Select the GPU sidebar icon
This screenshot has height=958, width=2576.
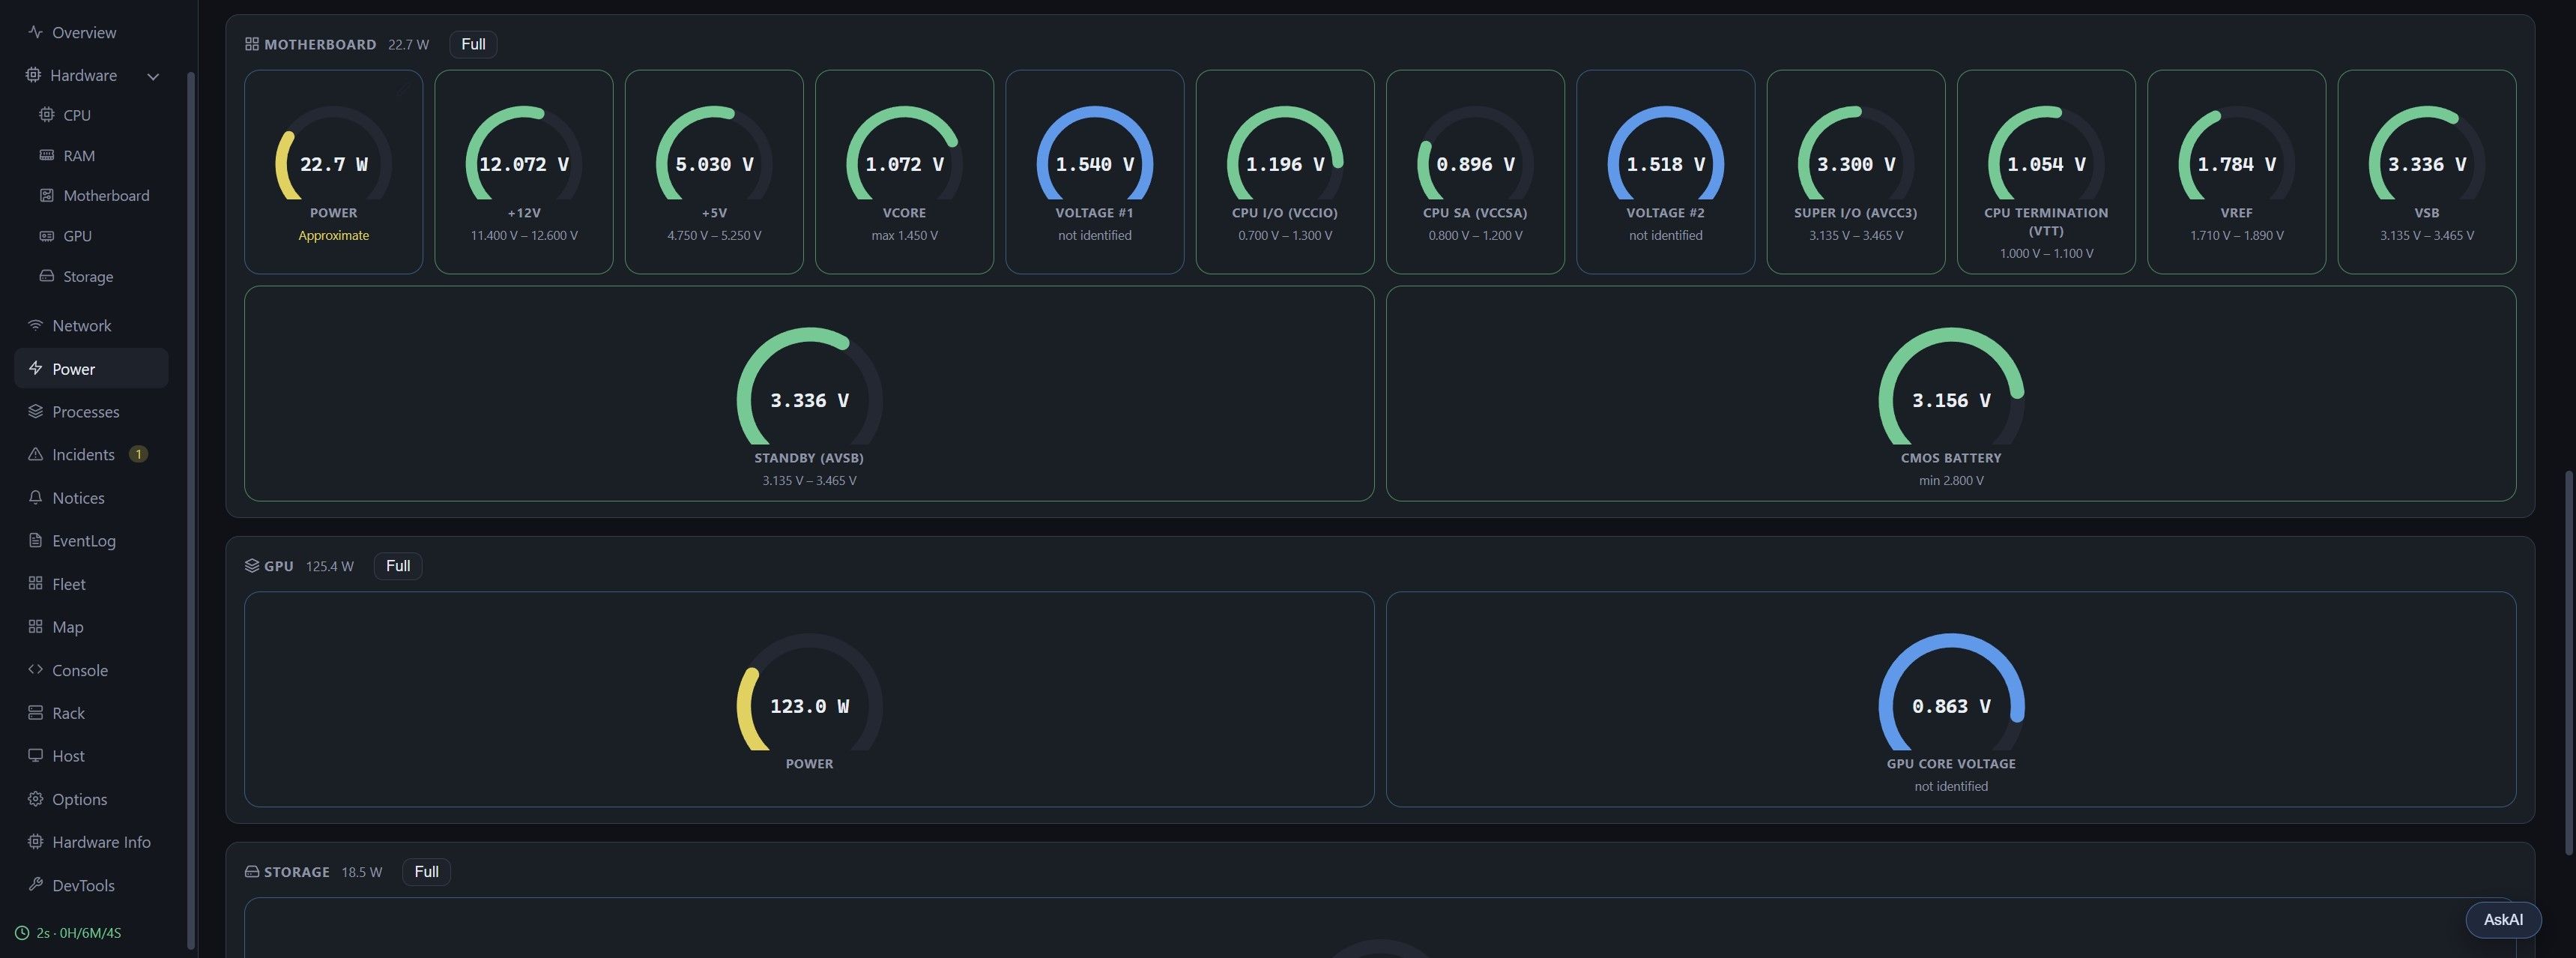click(46, 236)
